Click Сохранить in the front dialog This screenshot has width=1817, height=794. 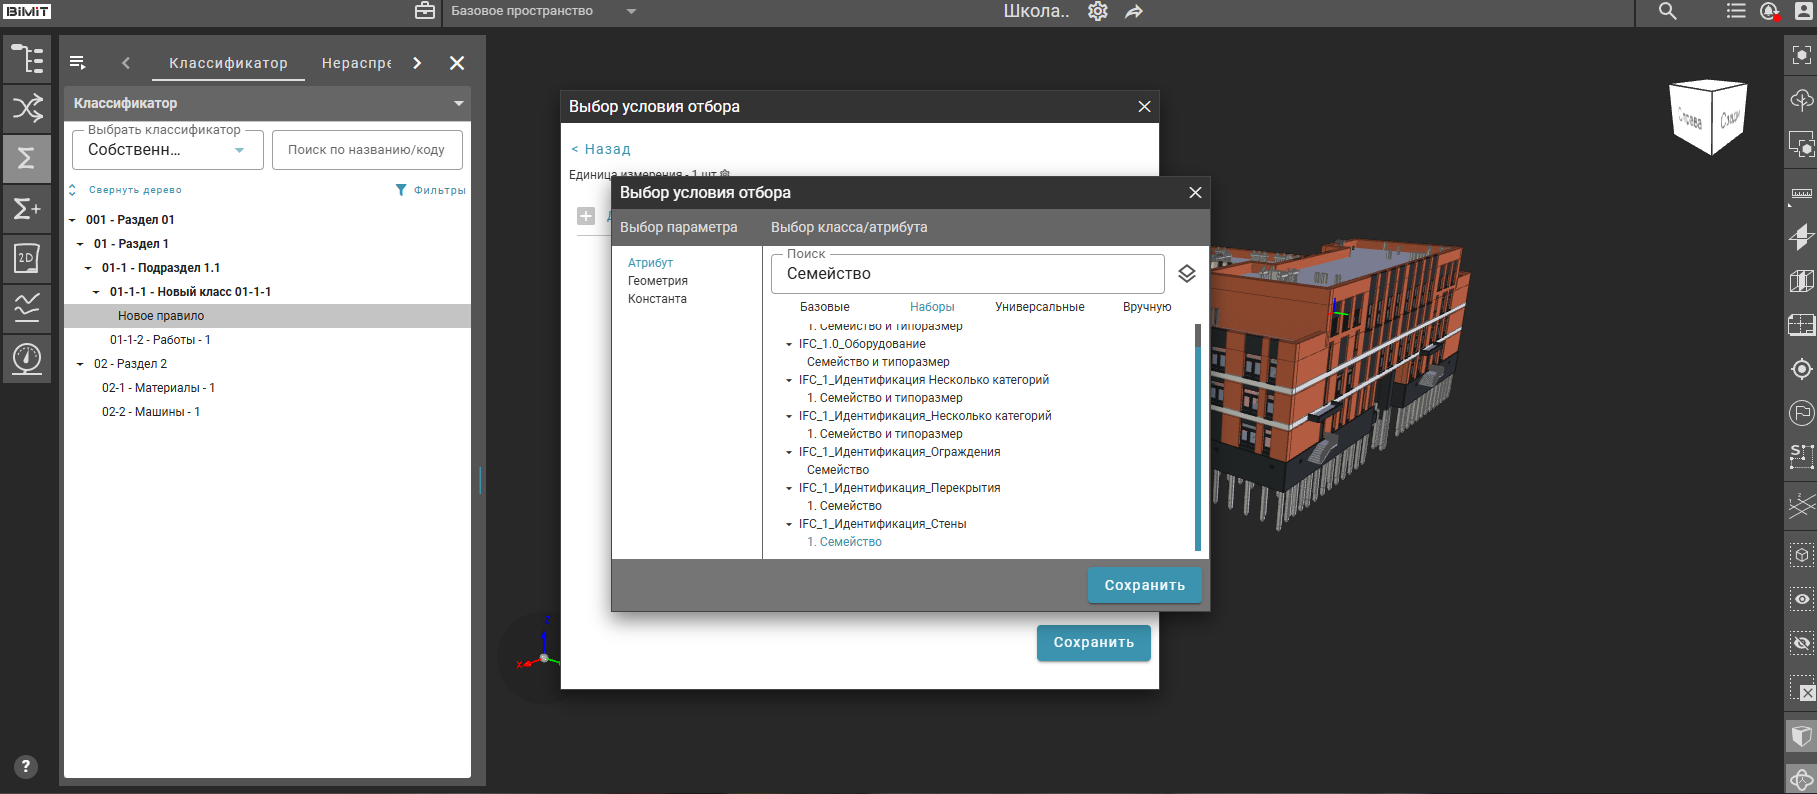tap(1144, 585)
